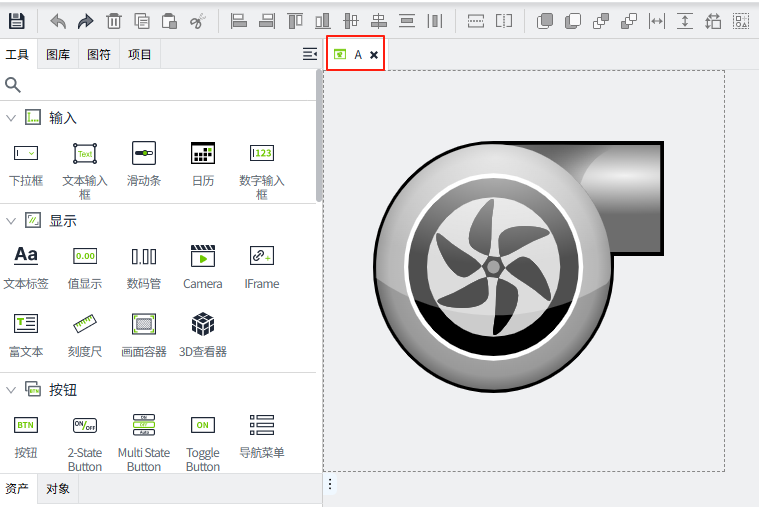Collapse the 显示 section
The width and height of the screenshot is (759, 507).
[11, 221]
